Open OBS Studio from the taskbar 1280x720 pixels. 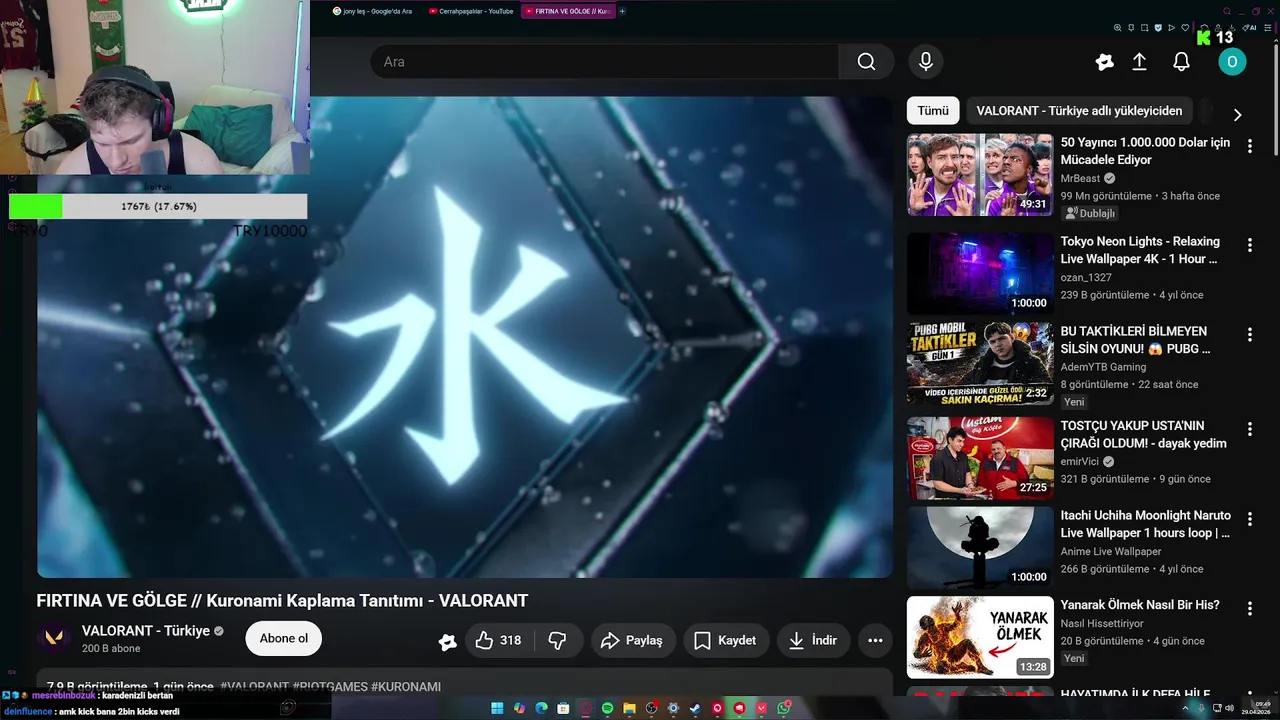click(651, 708)
